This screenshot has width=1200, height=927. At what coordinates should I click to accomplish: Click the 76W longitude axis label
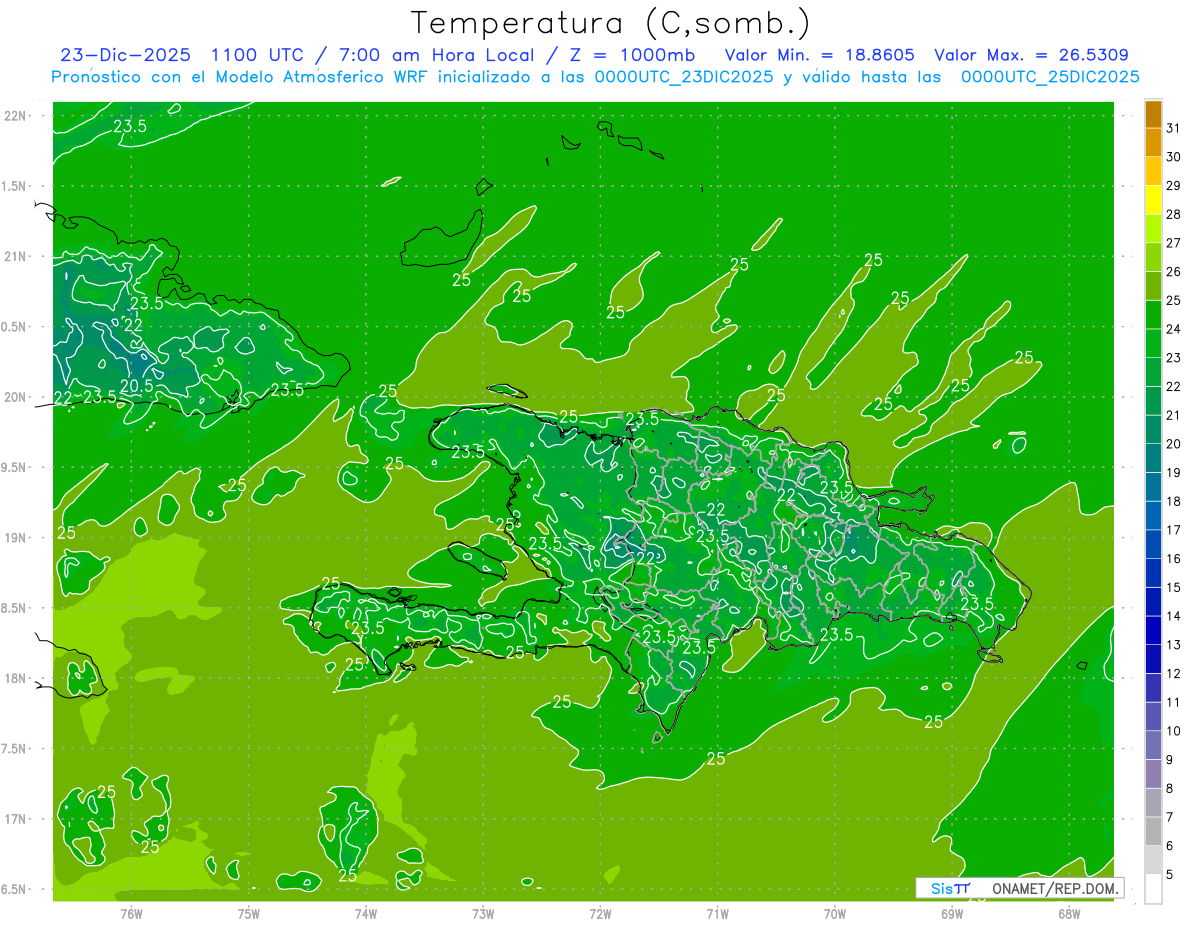(131, 912)
